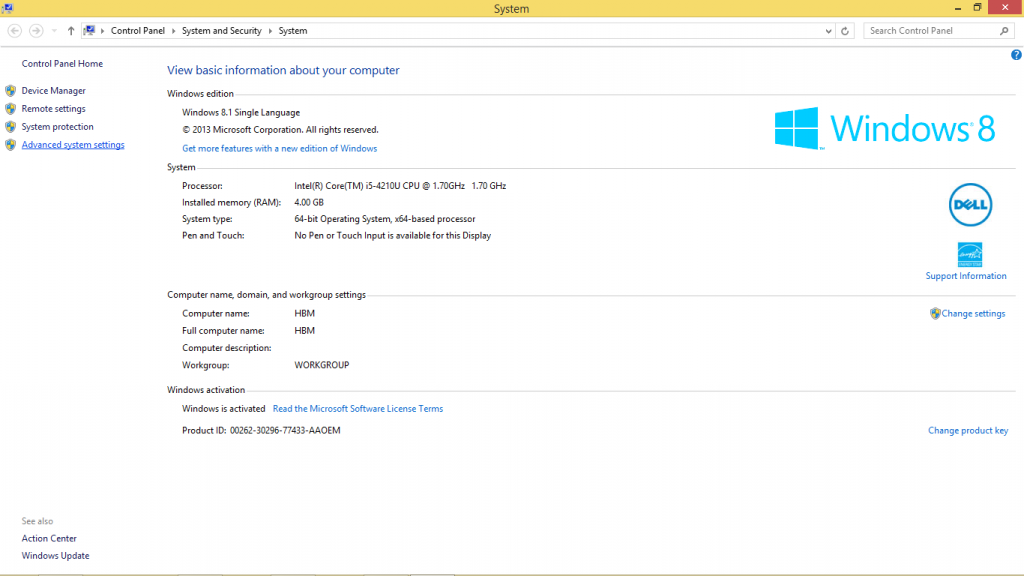The image size is (1024, 576).
Task: Click the shield icon beside Change settings
Action: click(x=935, y=313)
